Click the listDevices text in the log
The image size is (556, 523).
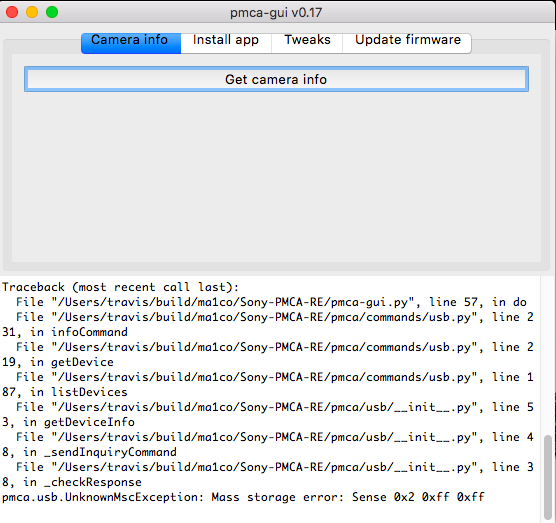(x=89, y=392)
